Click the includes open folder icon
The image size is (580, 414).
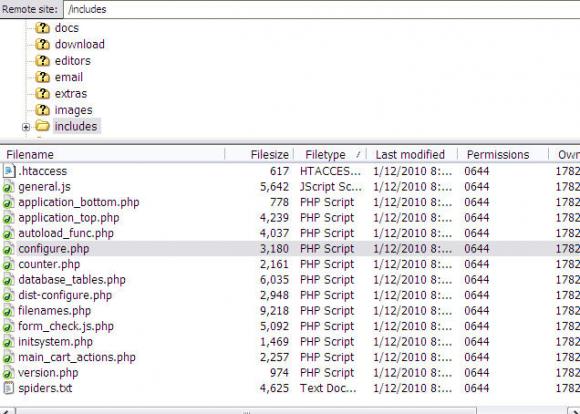[x=42, y=126]
